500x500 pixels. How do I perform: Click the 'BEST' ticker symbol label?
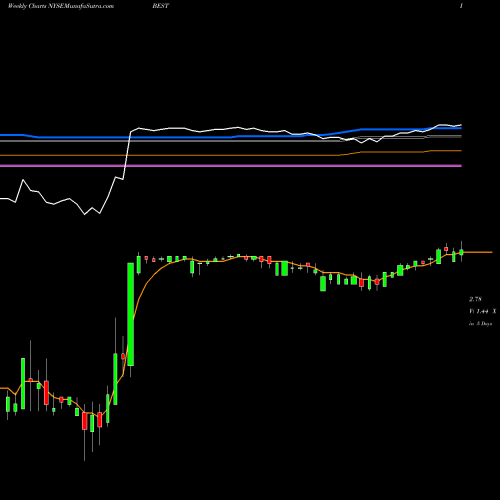point(161,6)
